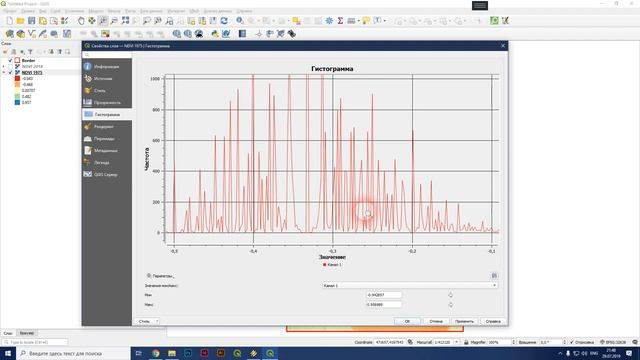Open the Метаданные tab
The width and height of the screenshot is (640, 360).
107,151
